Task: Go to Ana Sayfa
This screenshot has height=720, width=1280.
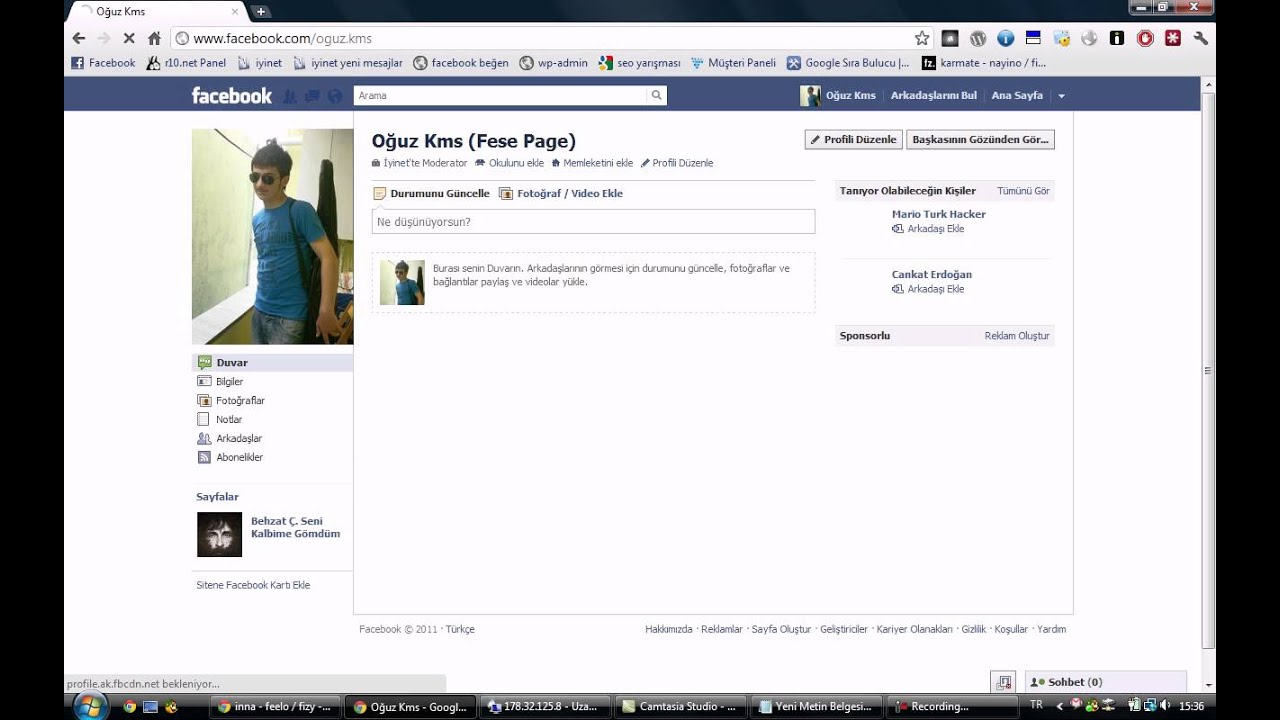Action: coord(1017,95)
